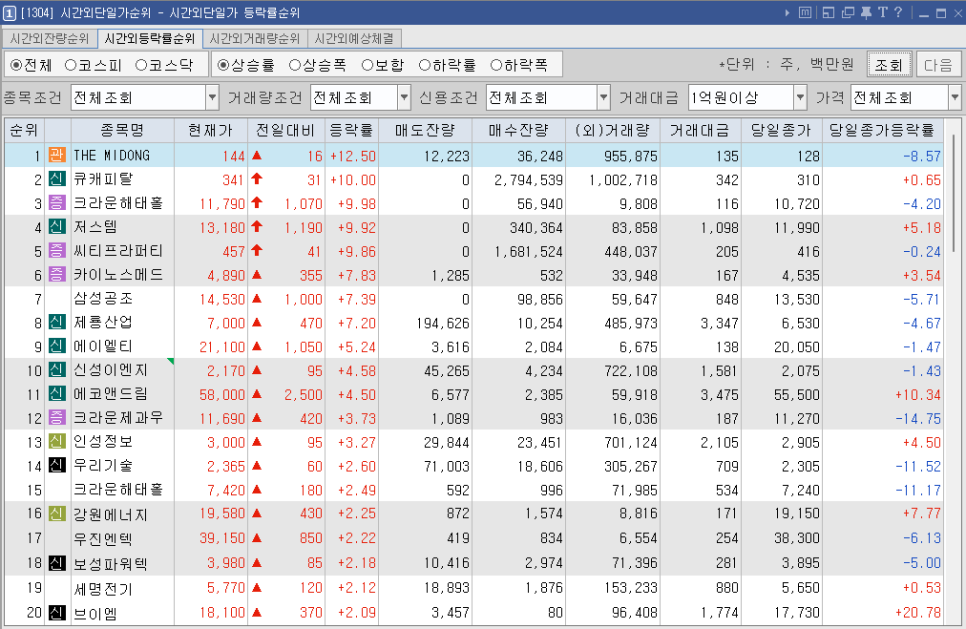This screenshot has height=629, width=966.
Task: Open the 거래량조건 dropdown
Action: [x=404, y=97]
